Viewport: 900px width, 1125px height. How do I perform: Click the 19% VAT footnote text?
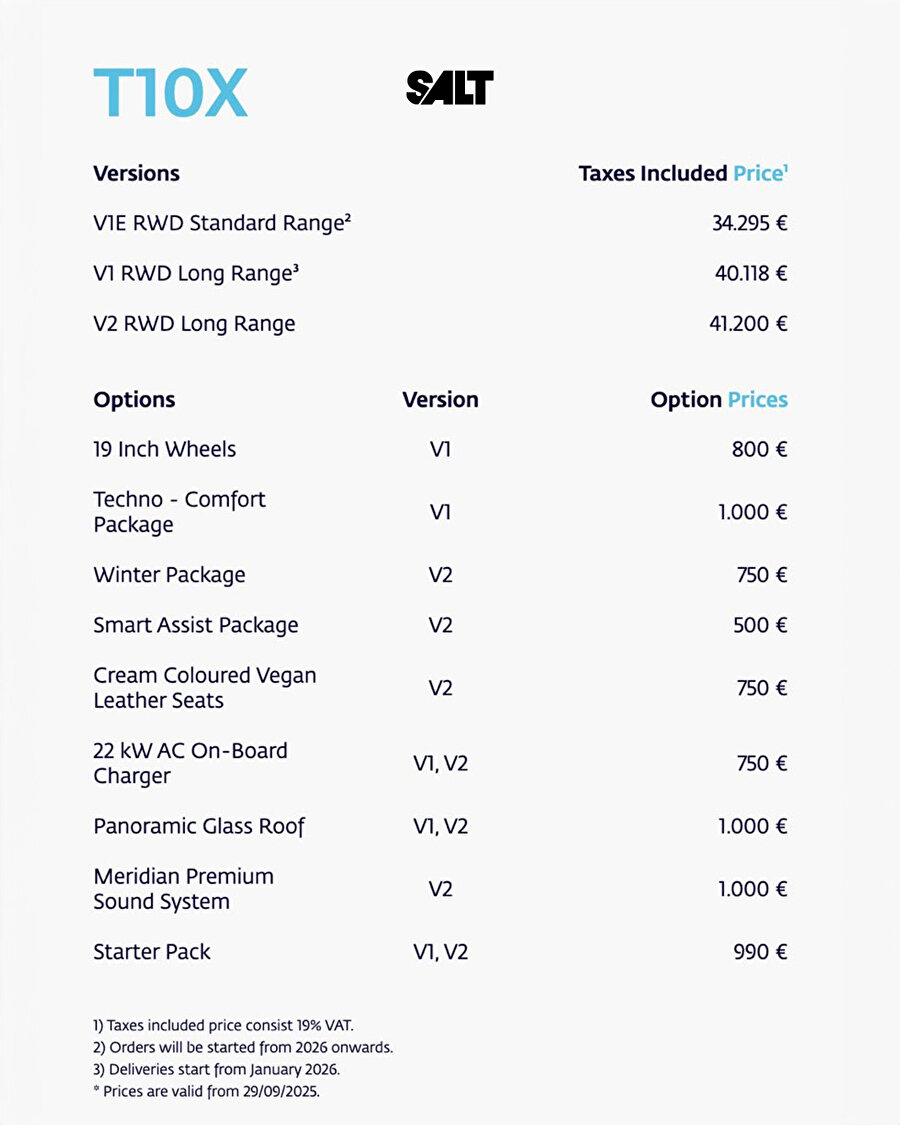(224, 1025)
